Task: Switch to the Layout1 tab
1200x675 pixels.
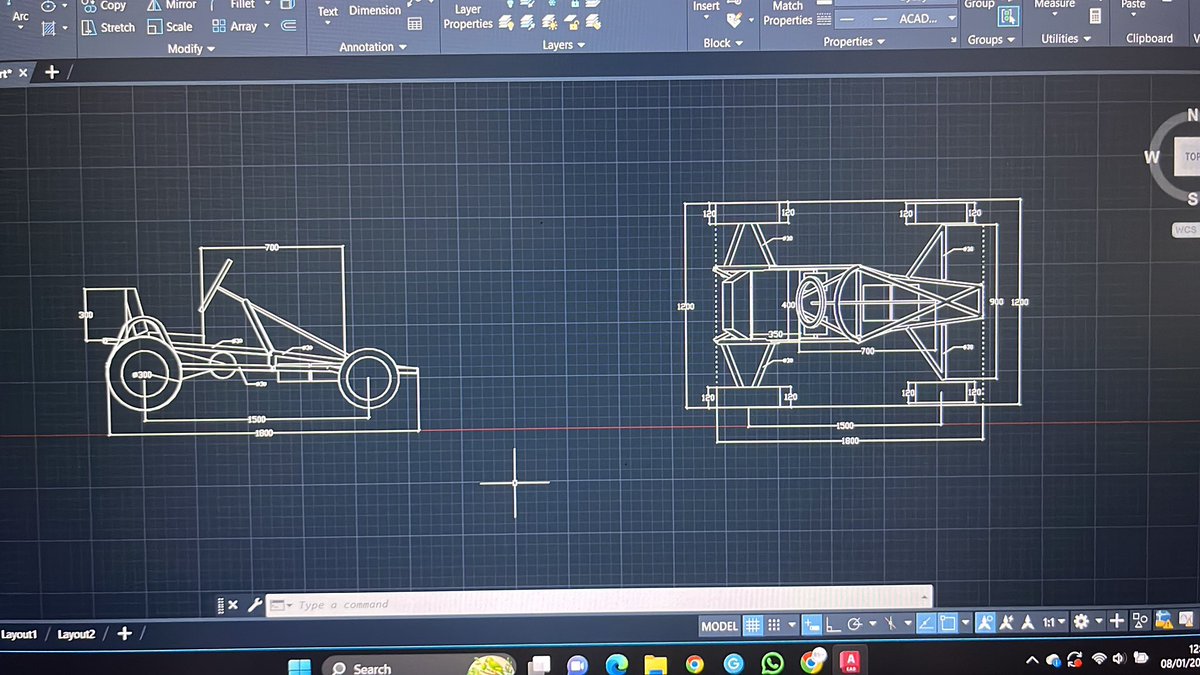Action: (19, 634)
